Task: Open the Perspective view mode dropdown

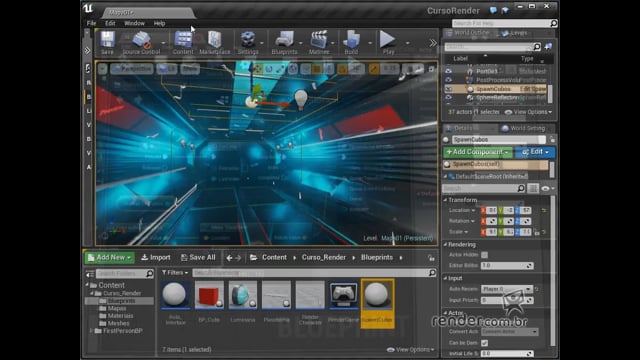Action: click(x=132, y=69)
